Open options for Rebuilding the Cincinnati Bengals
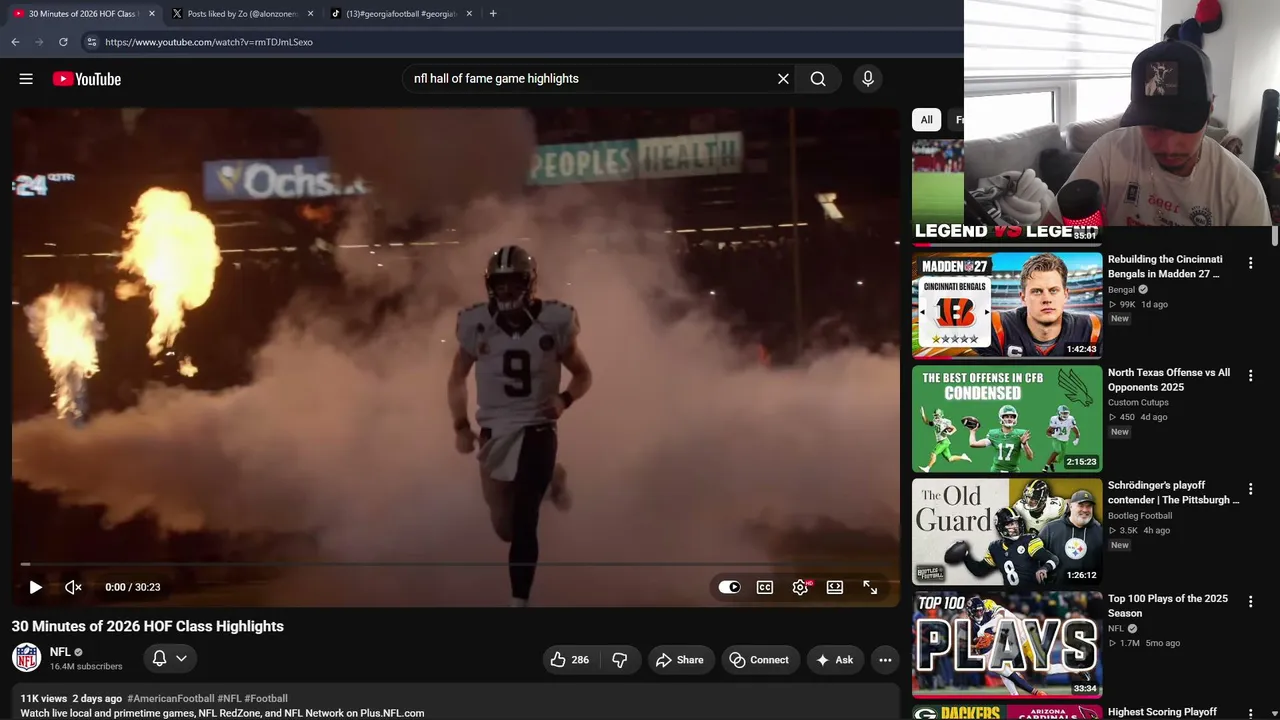 (1250, 263)
